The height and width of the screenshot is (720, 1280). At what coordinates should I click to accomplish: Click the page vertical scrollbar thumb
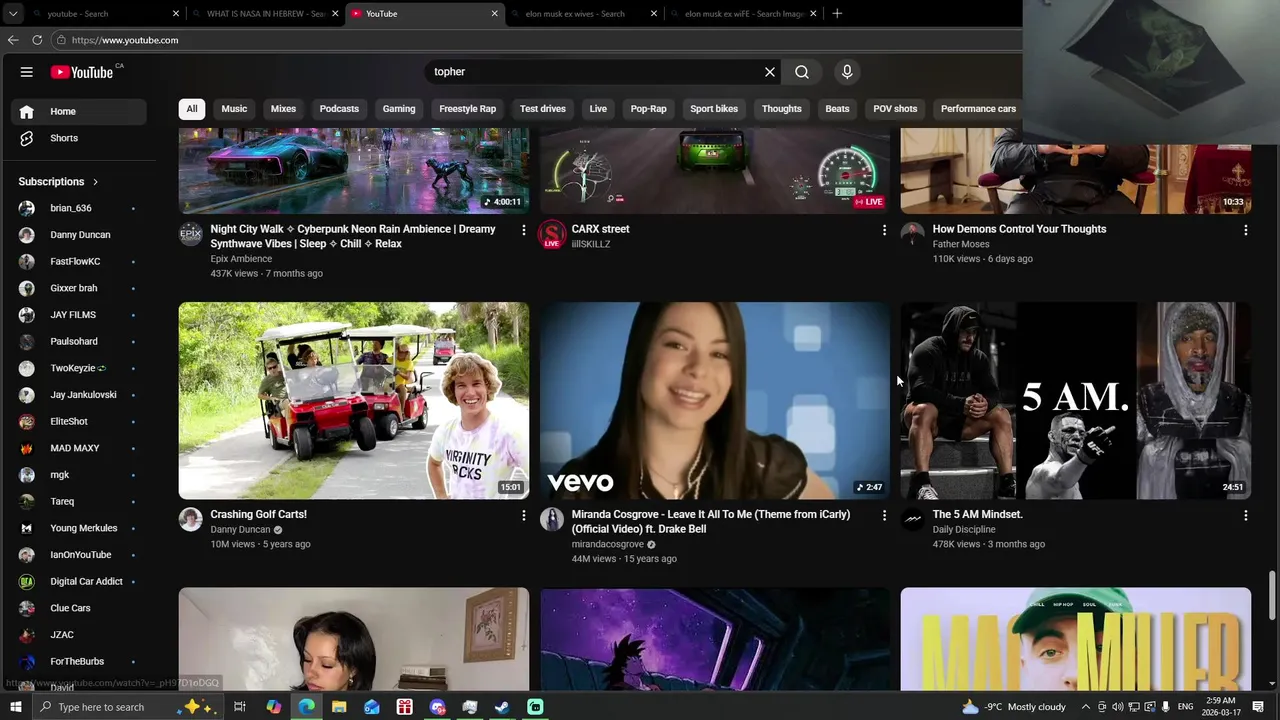click(1272, 596)
